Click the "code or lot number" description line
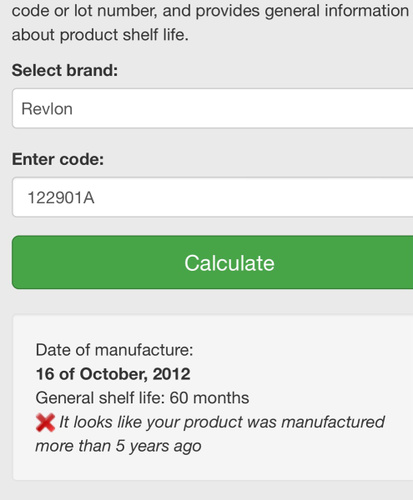Image resolution: width=413 pixels, height=500 pixels. pos(210,11)
